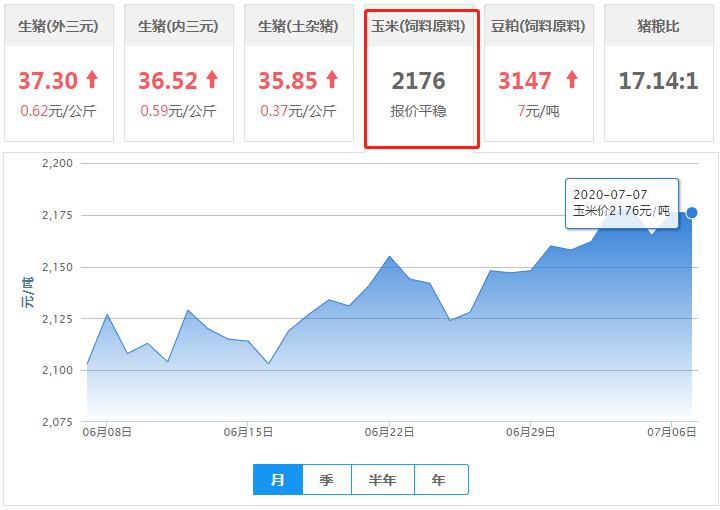Select the 月 time range tab
This screenshot has width=720, height=510.
(x=278, y=480)
